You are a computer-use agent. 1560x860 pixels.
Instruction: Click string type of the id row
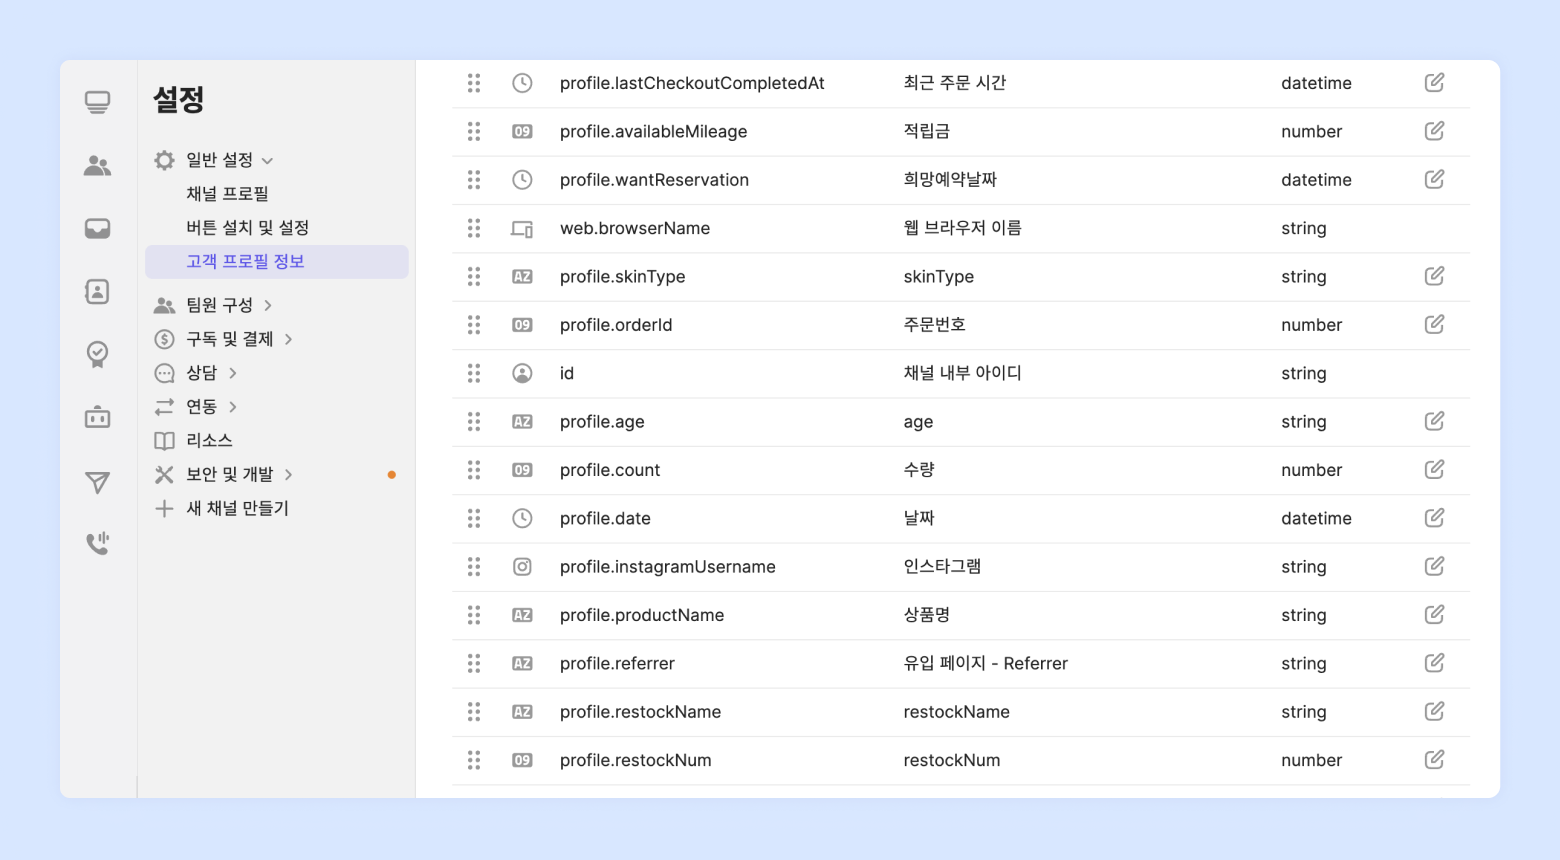pos(1303,373)
